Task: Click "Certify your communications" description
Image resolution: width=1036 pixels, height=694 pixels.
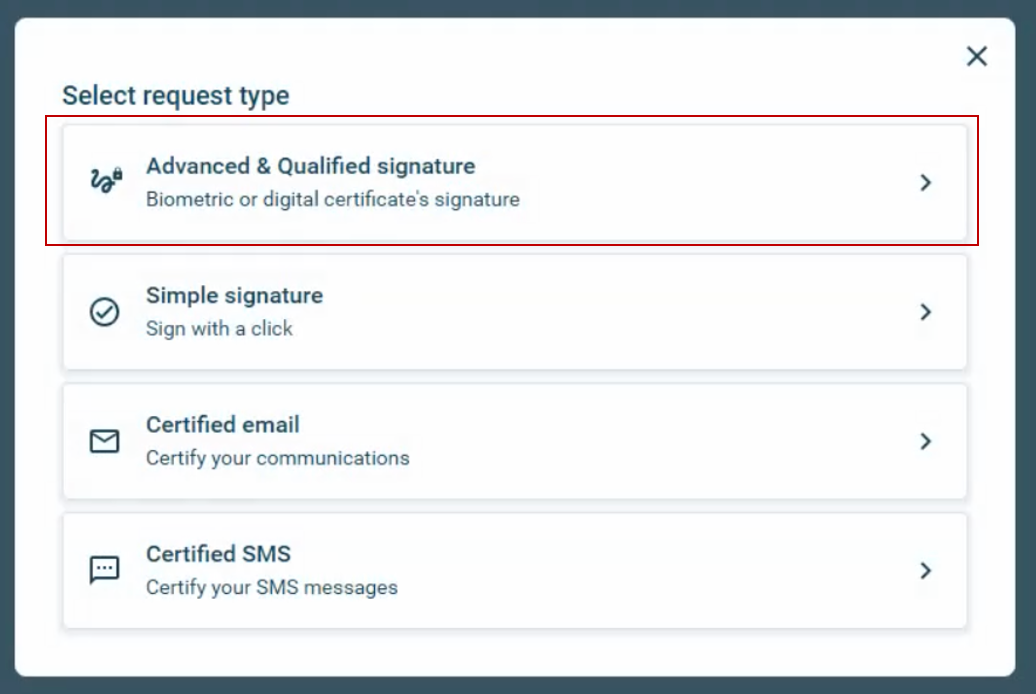Action: tap(277, 458)
